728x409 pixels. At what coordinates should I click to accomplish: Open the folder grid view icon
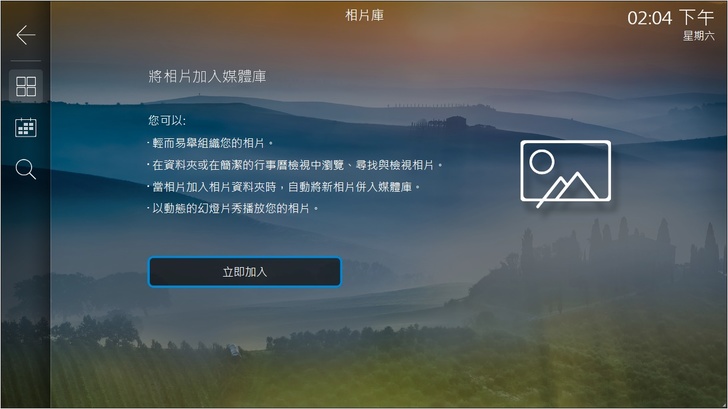tap(26, 86)
